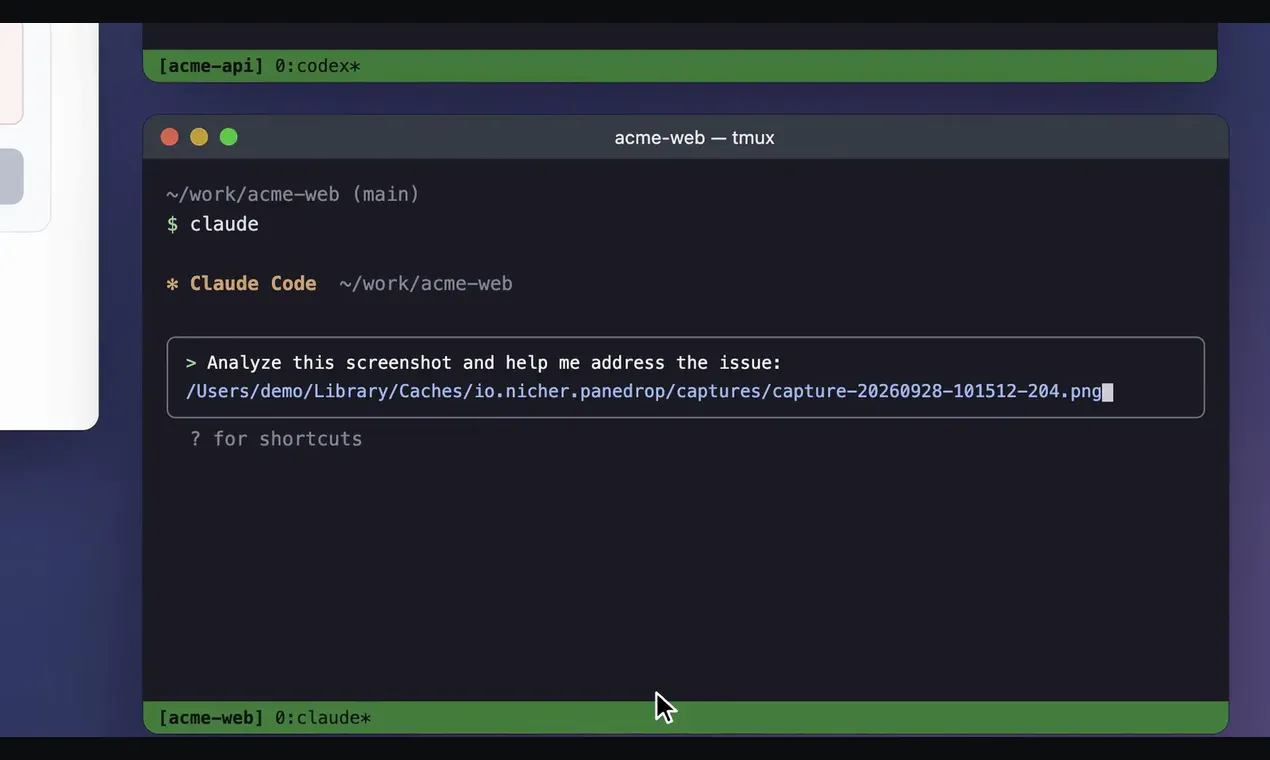Minimize the acme-web terminal with yellow button

tap(199, 137)
